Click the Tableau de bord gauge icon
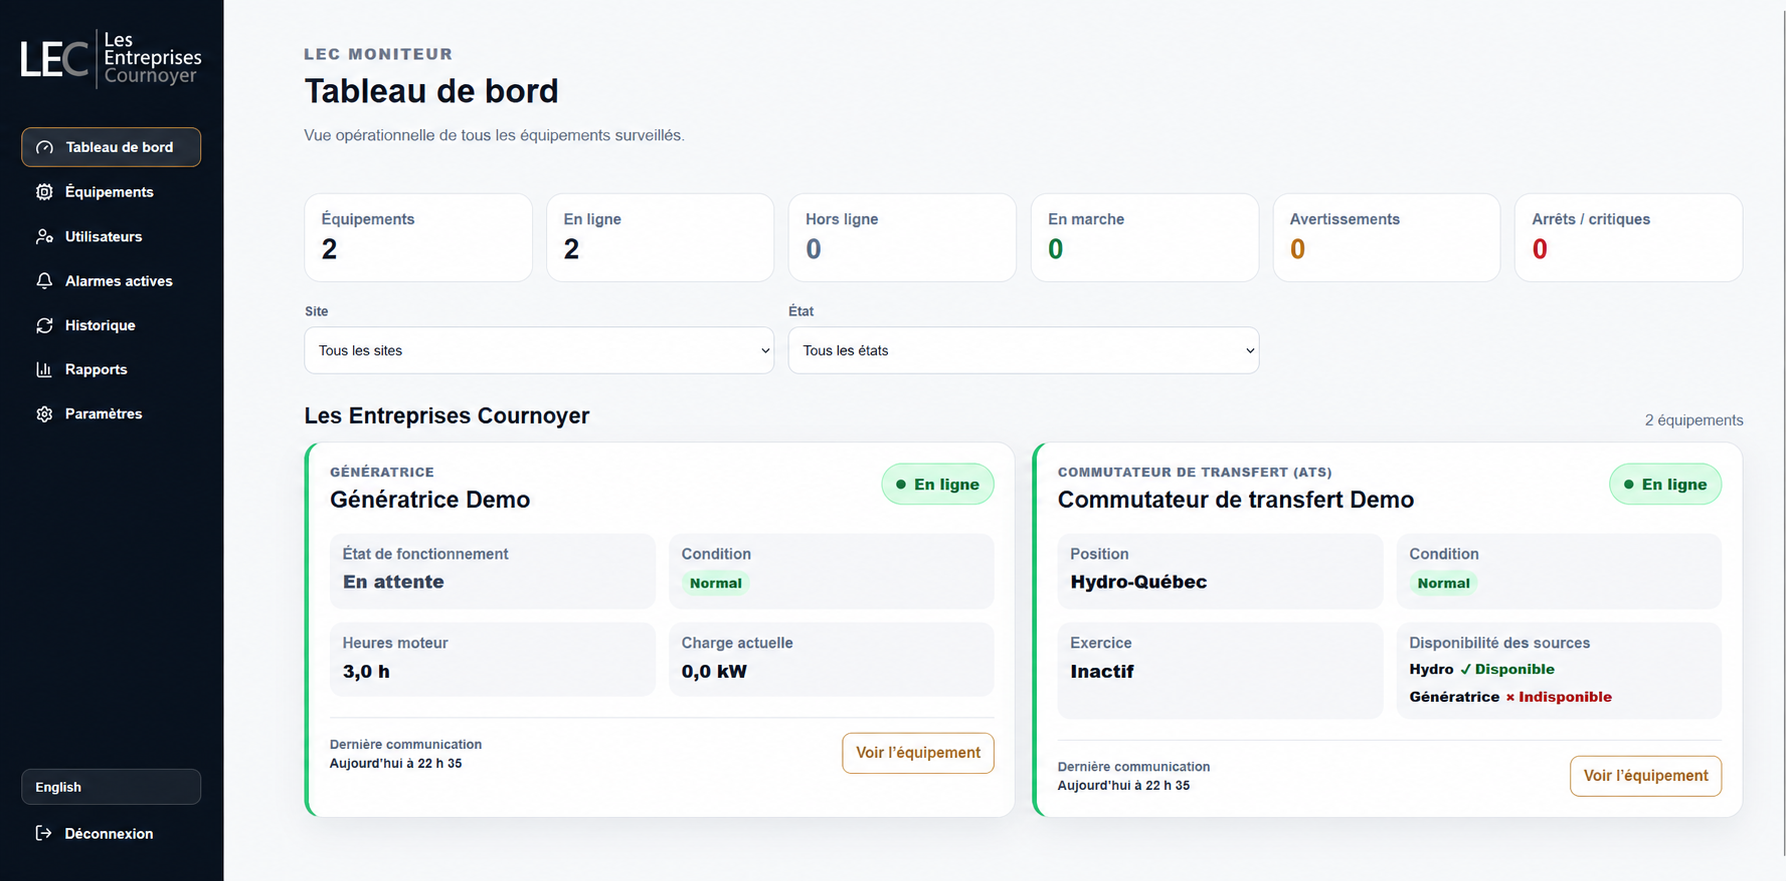The image size is (1786, 881). [45, 147]
